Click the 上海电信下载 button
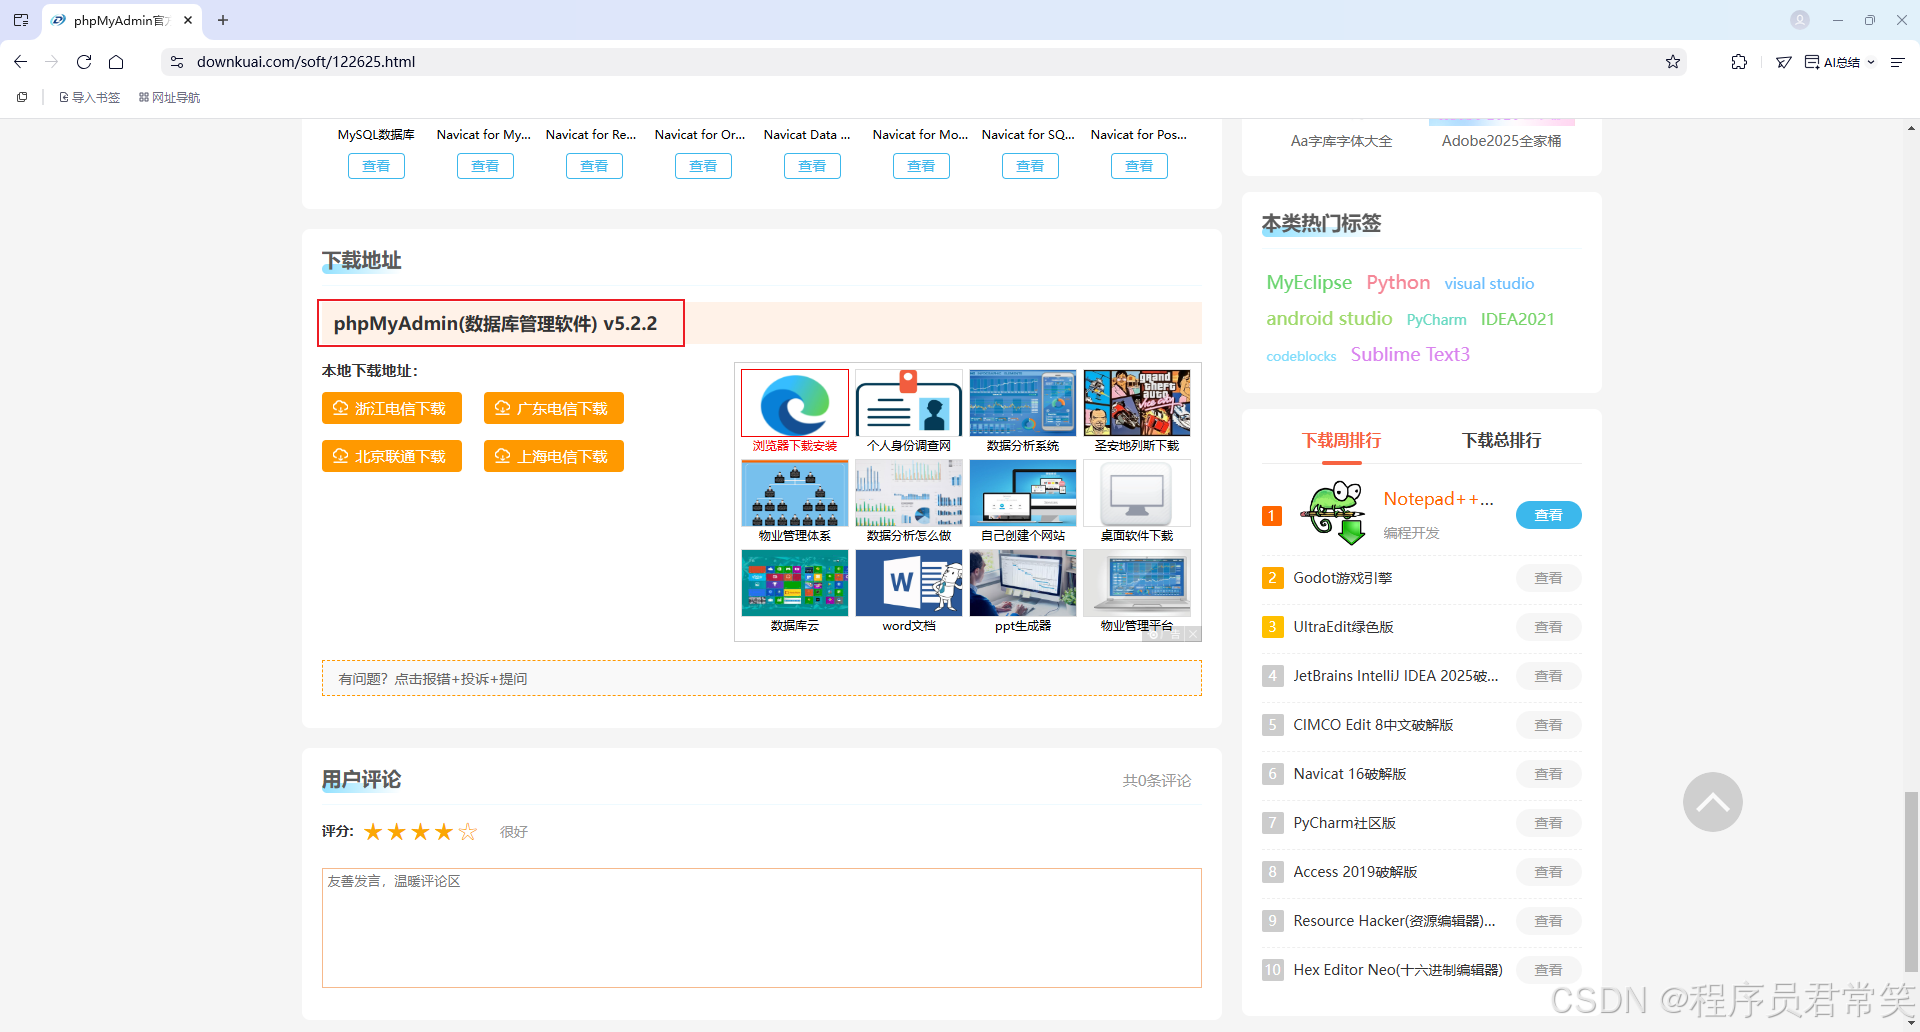Viewport: 1920px width, 1032px height. click(554, 456)
